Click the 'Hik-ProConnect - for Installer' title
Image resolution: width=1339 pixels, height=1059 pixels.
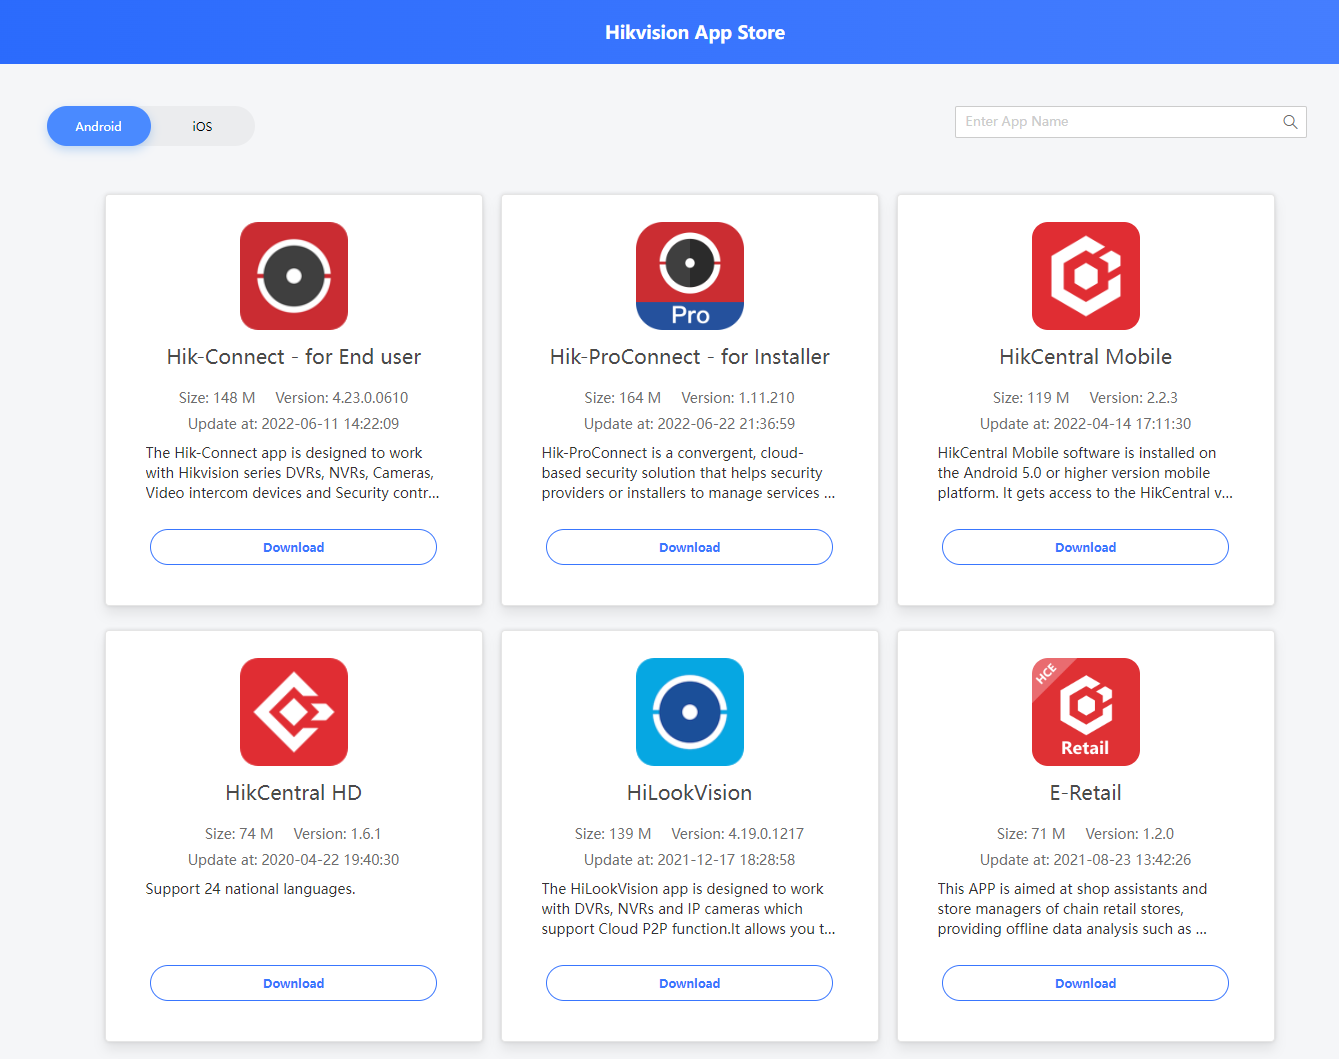pos(690,357)
